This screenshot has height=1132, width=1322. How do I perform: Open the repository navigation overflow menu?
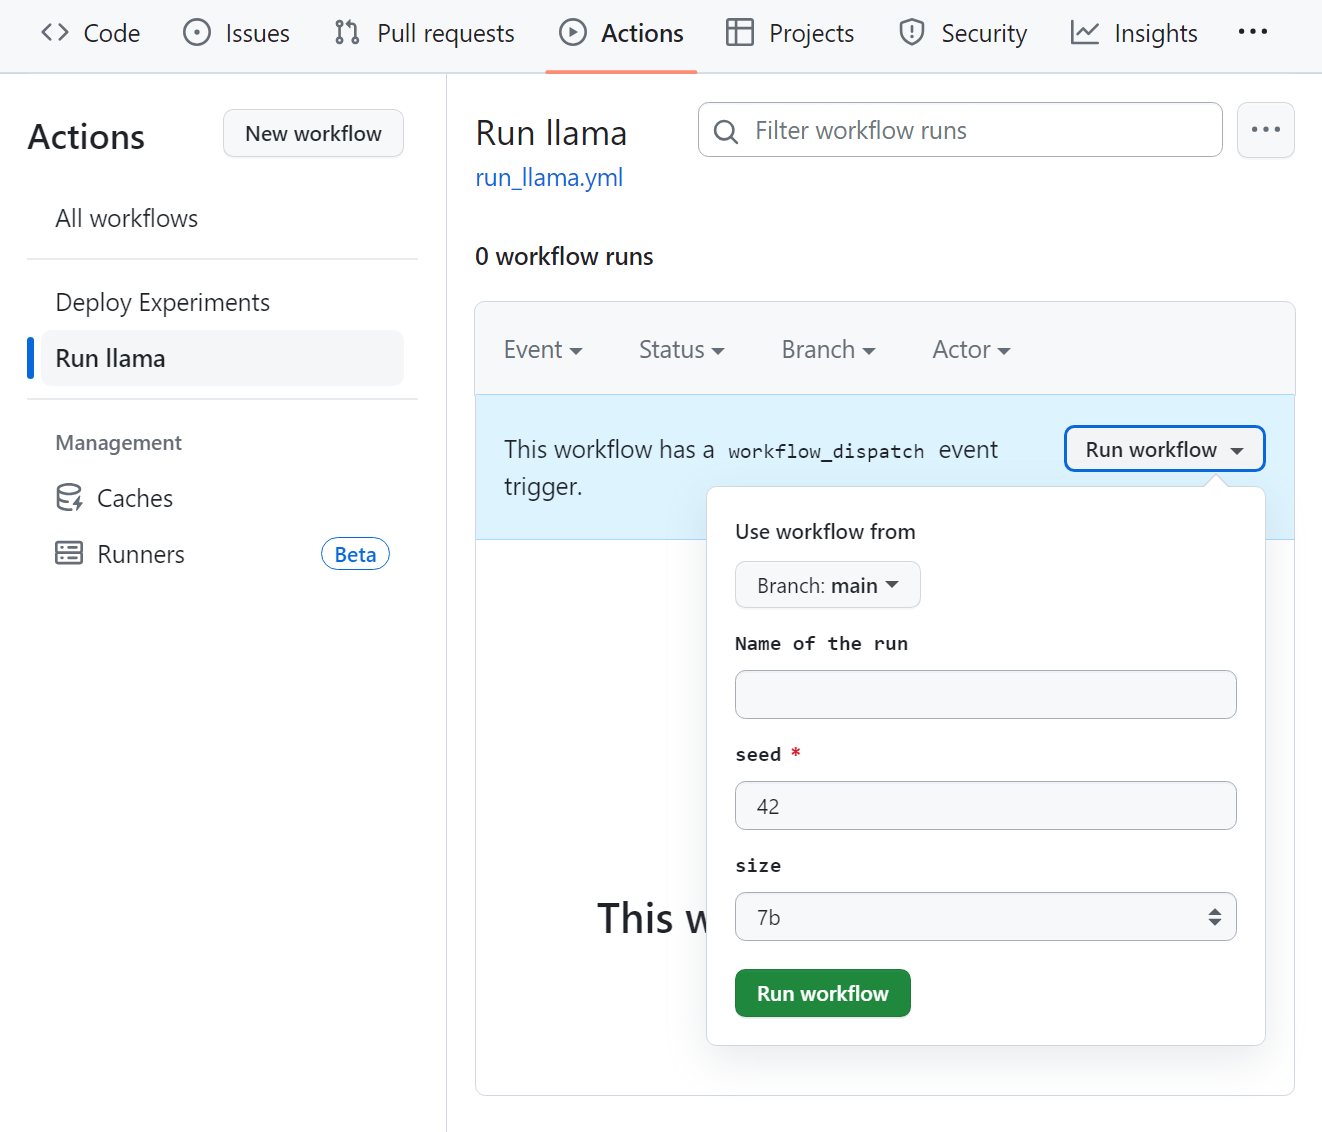(1253, 32)
